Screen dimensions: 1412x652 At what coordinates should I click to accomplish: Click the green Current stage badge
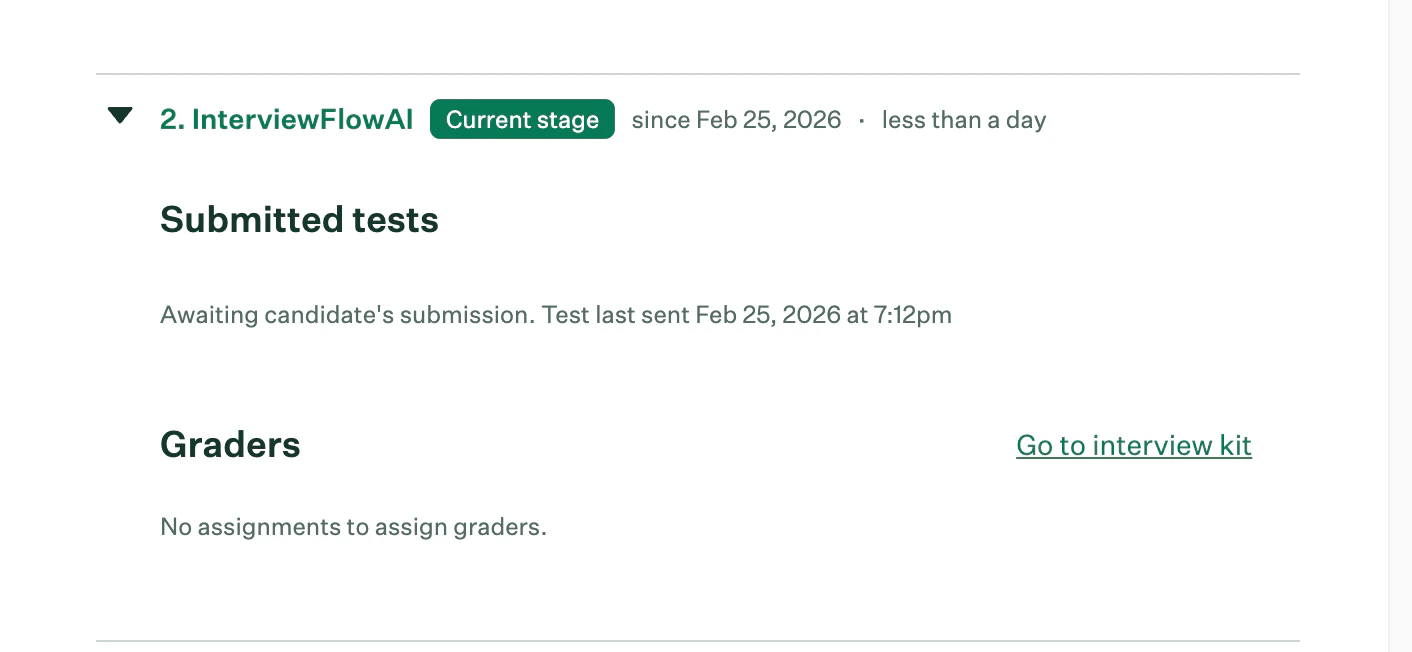(x=522, y=119)
